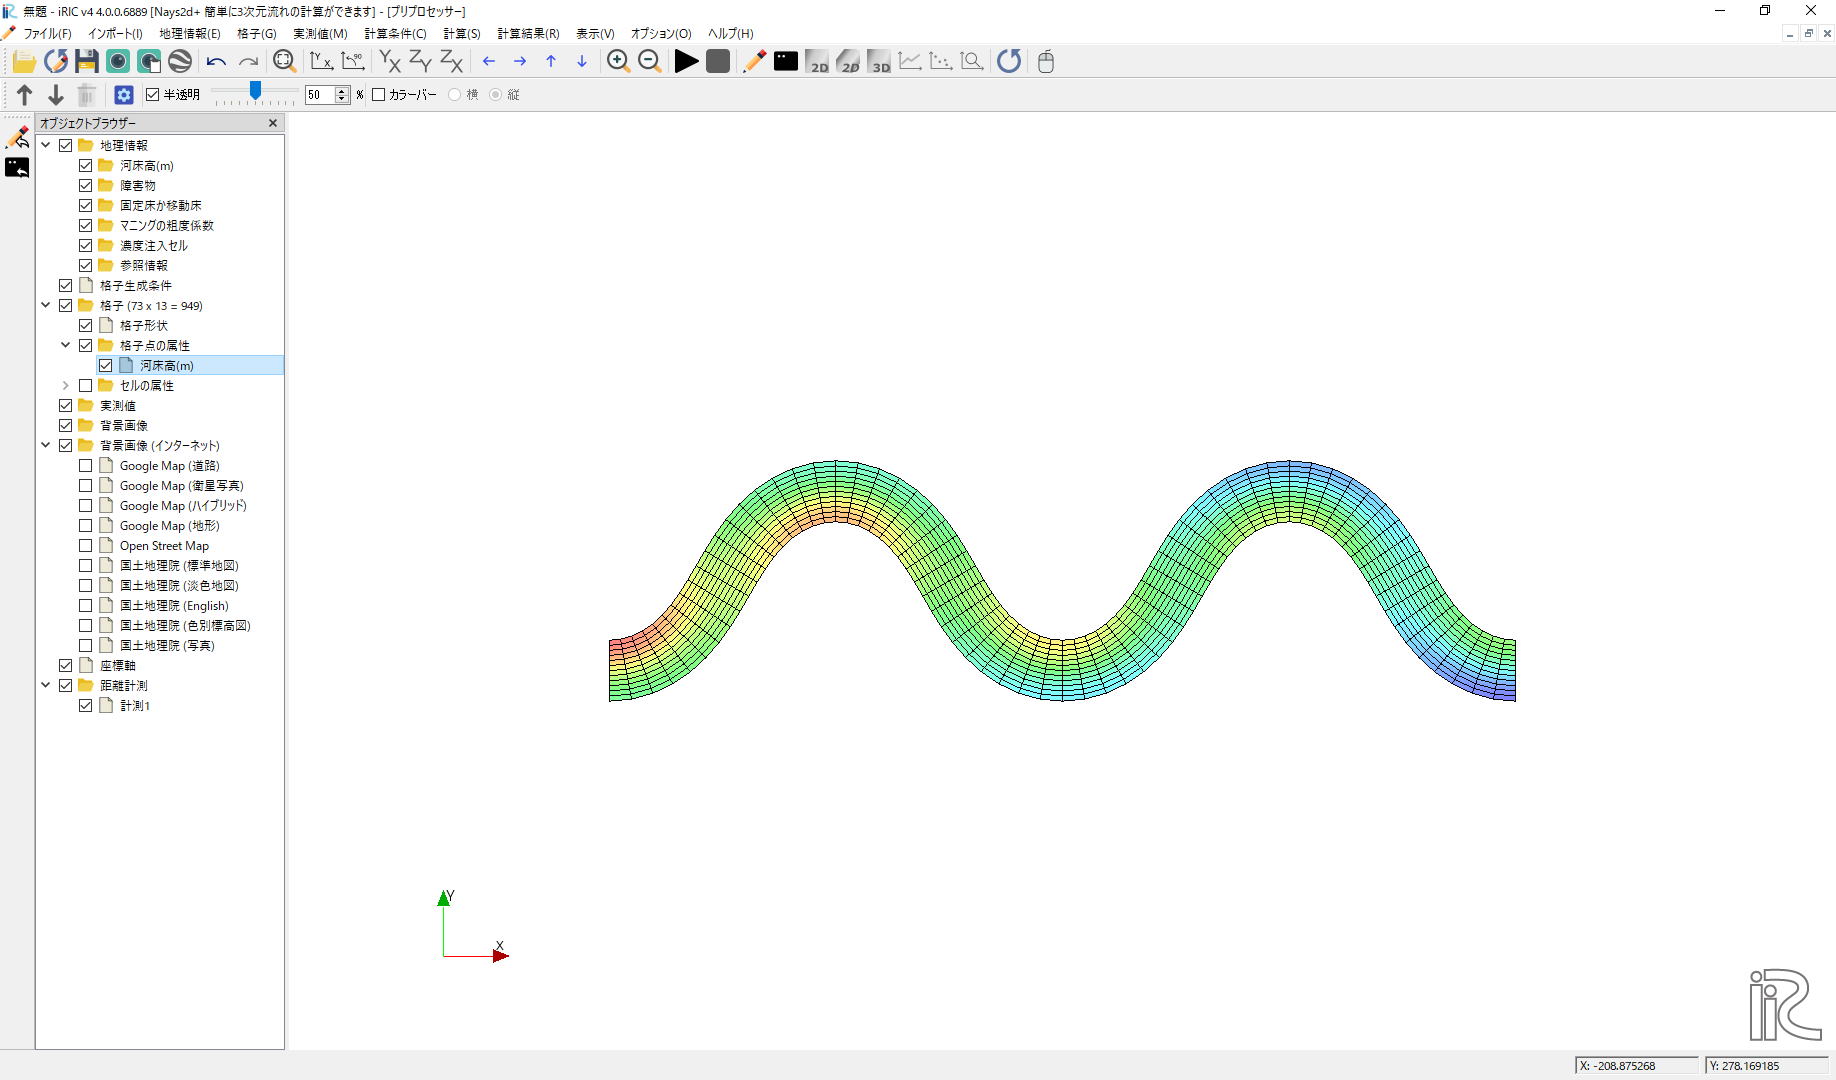Image resolution: width=1836 pixels, height=1080 pixels.
Task: Move the selected item down in browser
Action: pos(56,95)
